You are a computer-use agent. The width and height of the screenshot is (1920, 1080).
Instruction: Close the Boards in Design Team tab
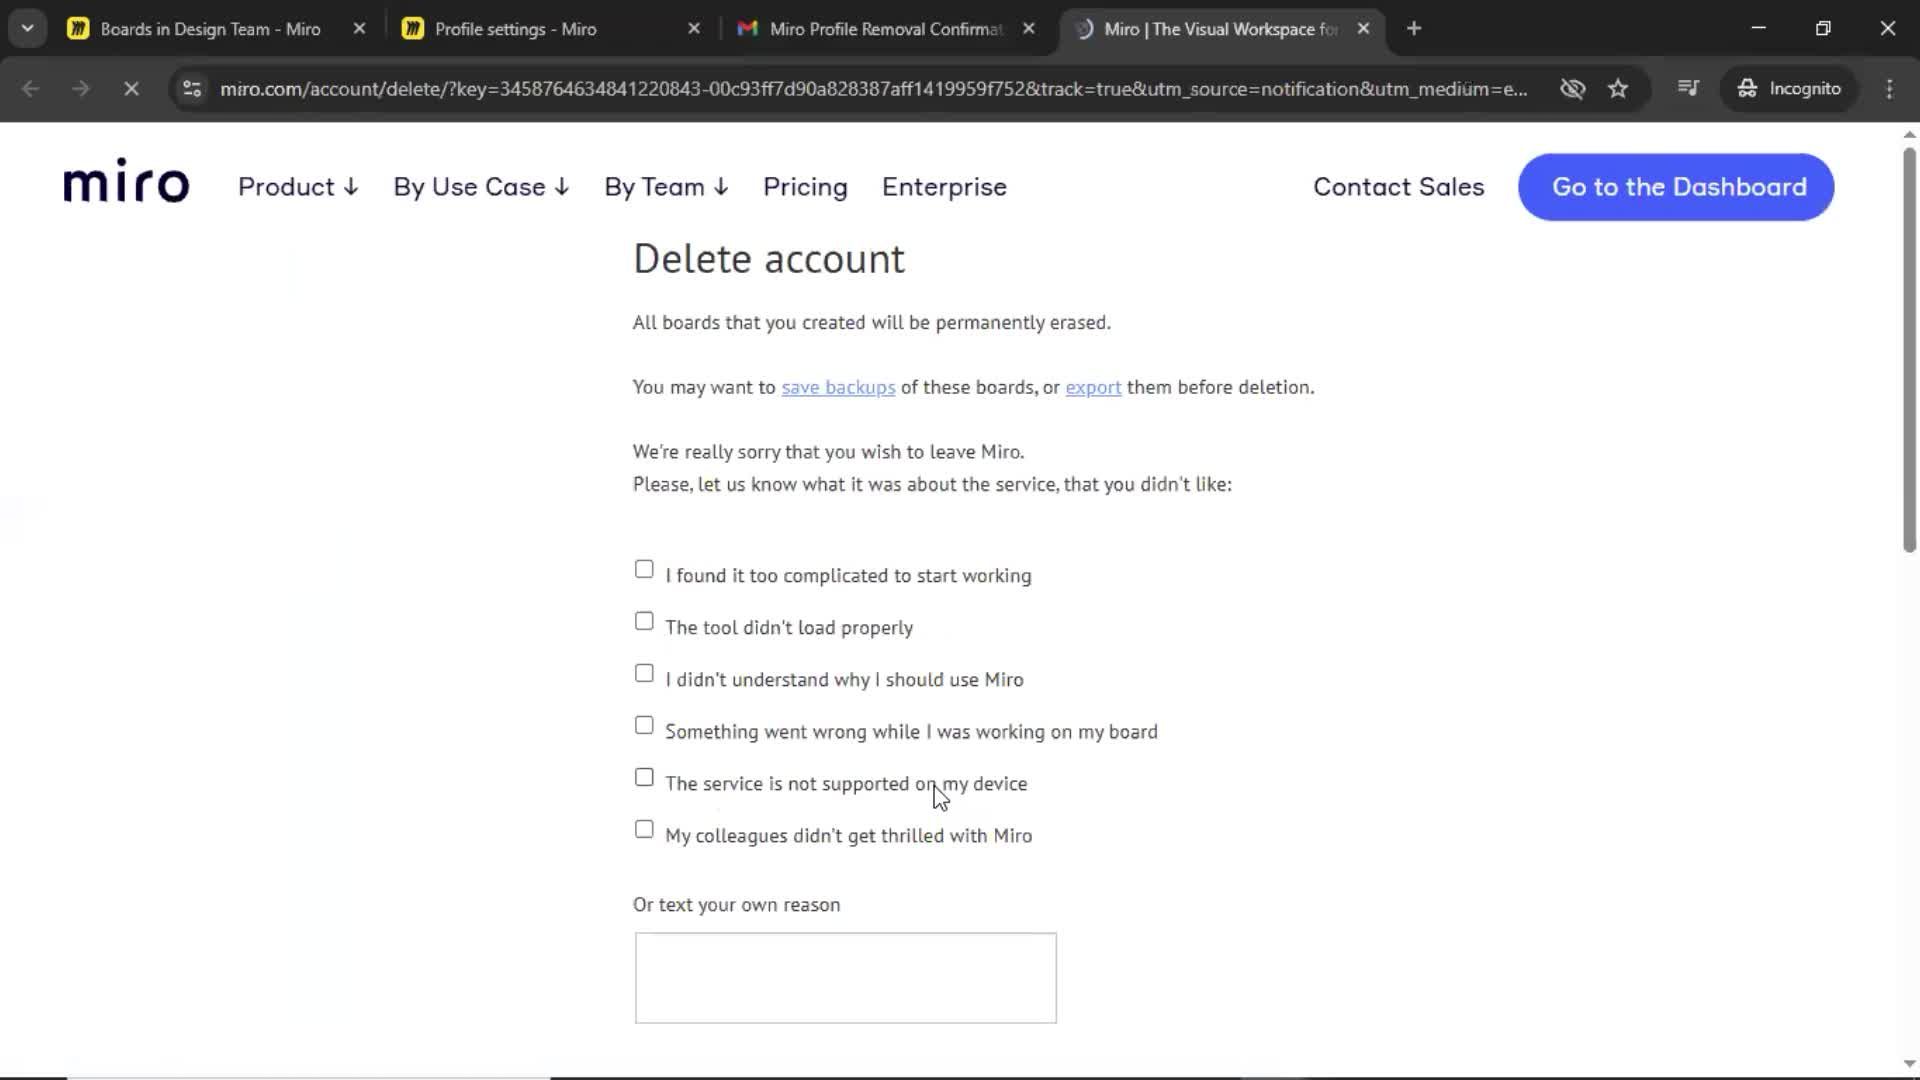(360, 29)
